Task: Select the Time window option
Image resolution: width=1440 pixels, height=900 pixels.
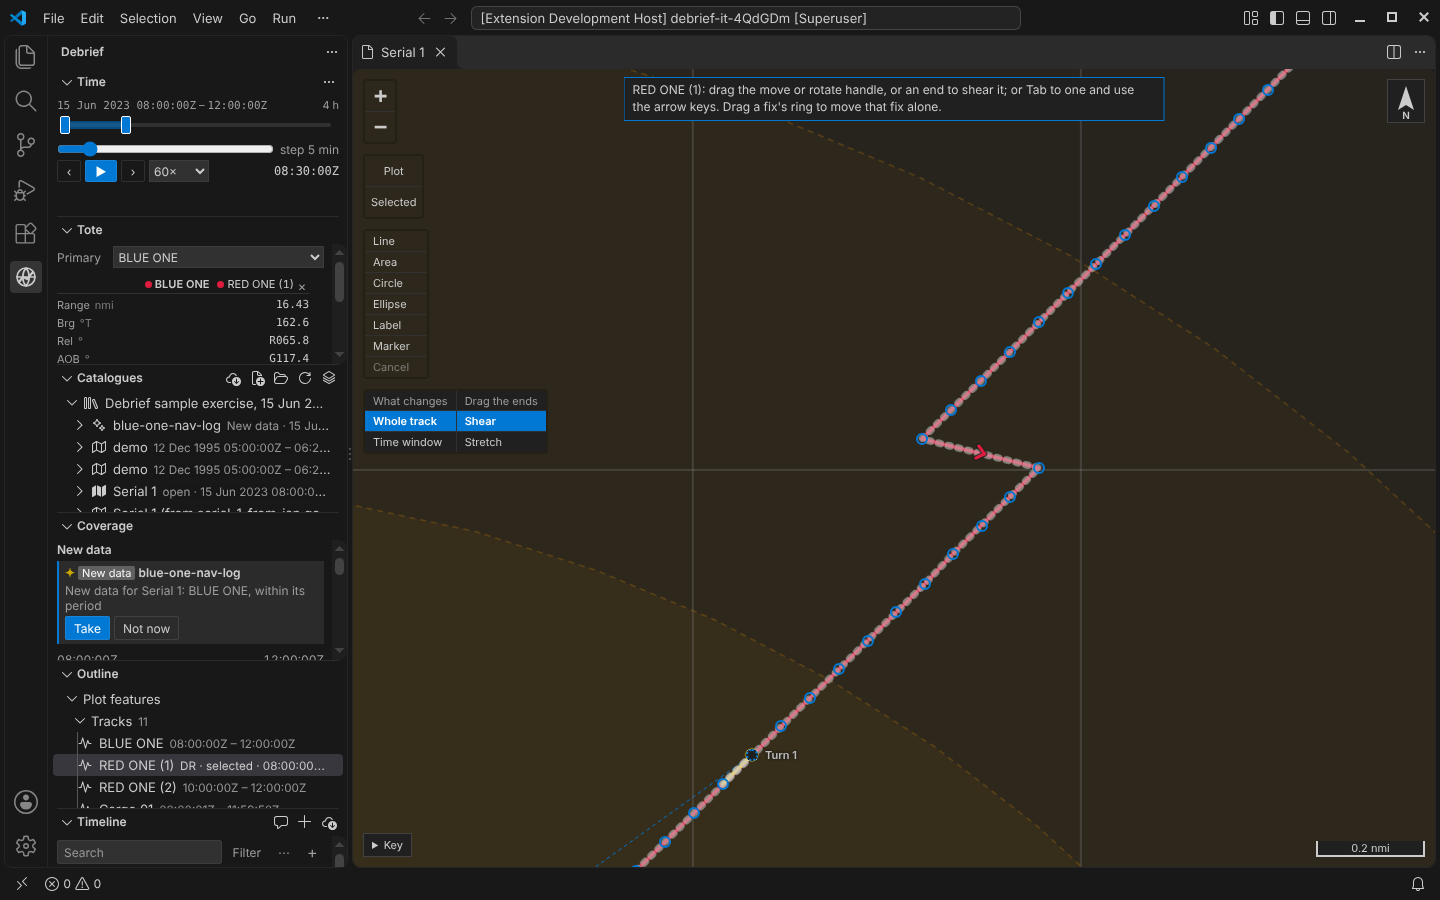Action: coord(410,442)
